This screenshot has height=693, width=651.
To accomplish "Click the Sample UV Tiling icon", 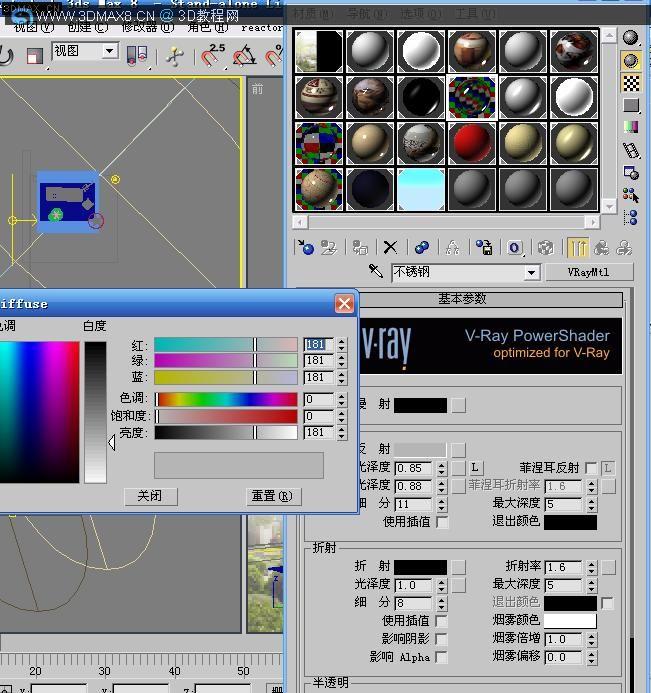I will 631,105.
